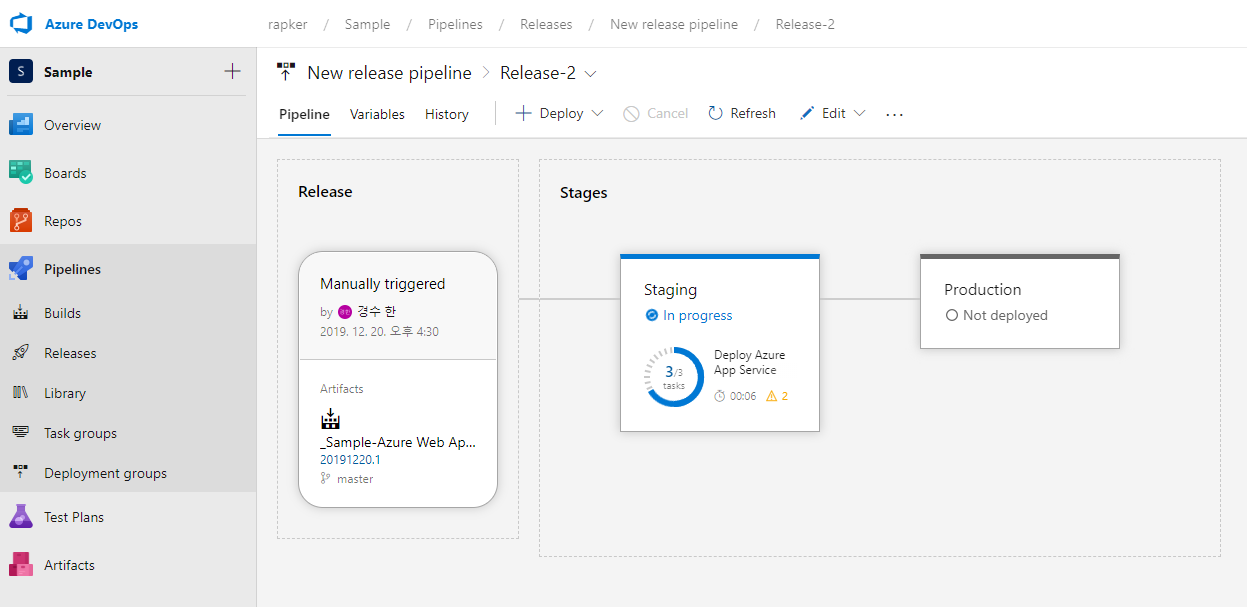The image size is (1247, 607).
Task: Click the build artifact download icon
Action: tap(331, 419)
